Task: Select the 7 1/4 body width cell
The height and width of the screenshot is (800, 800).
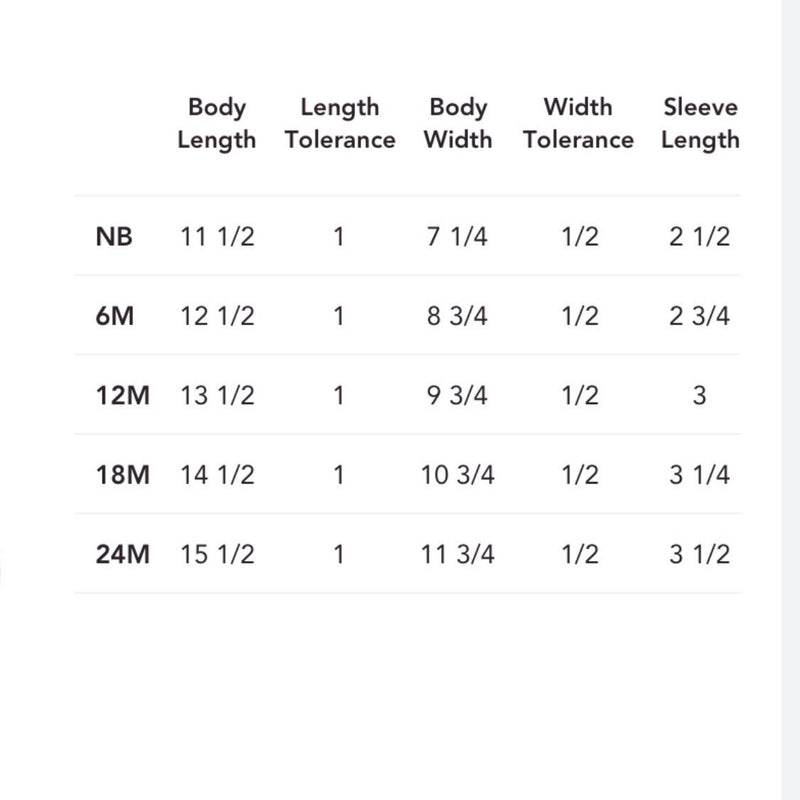Action: [x=458, y=237]
